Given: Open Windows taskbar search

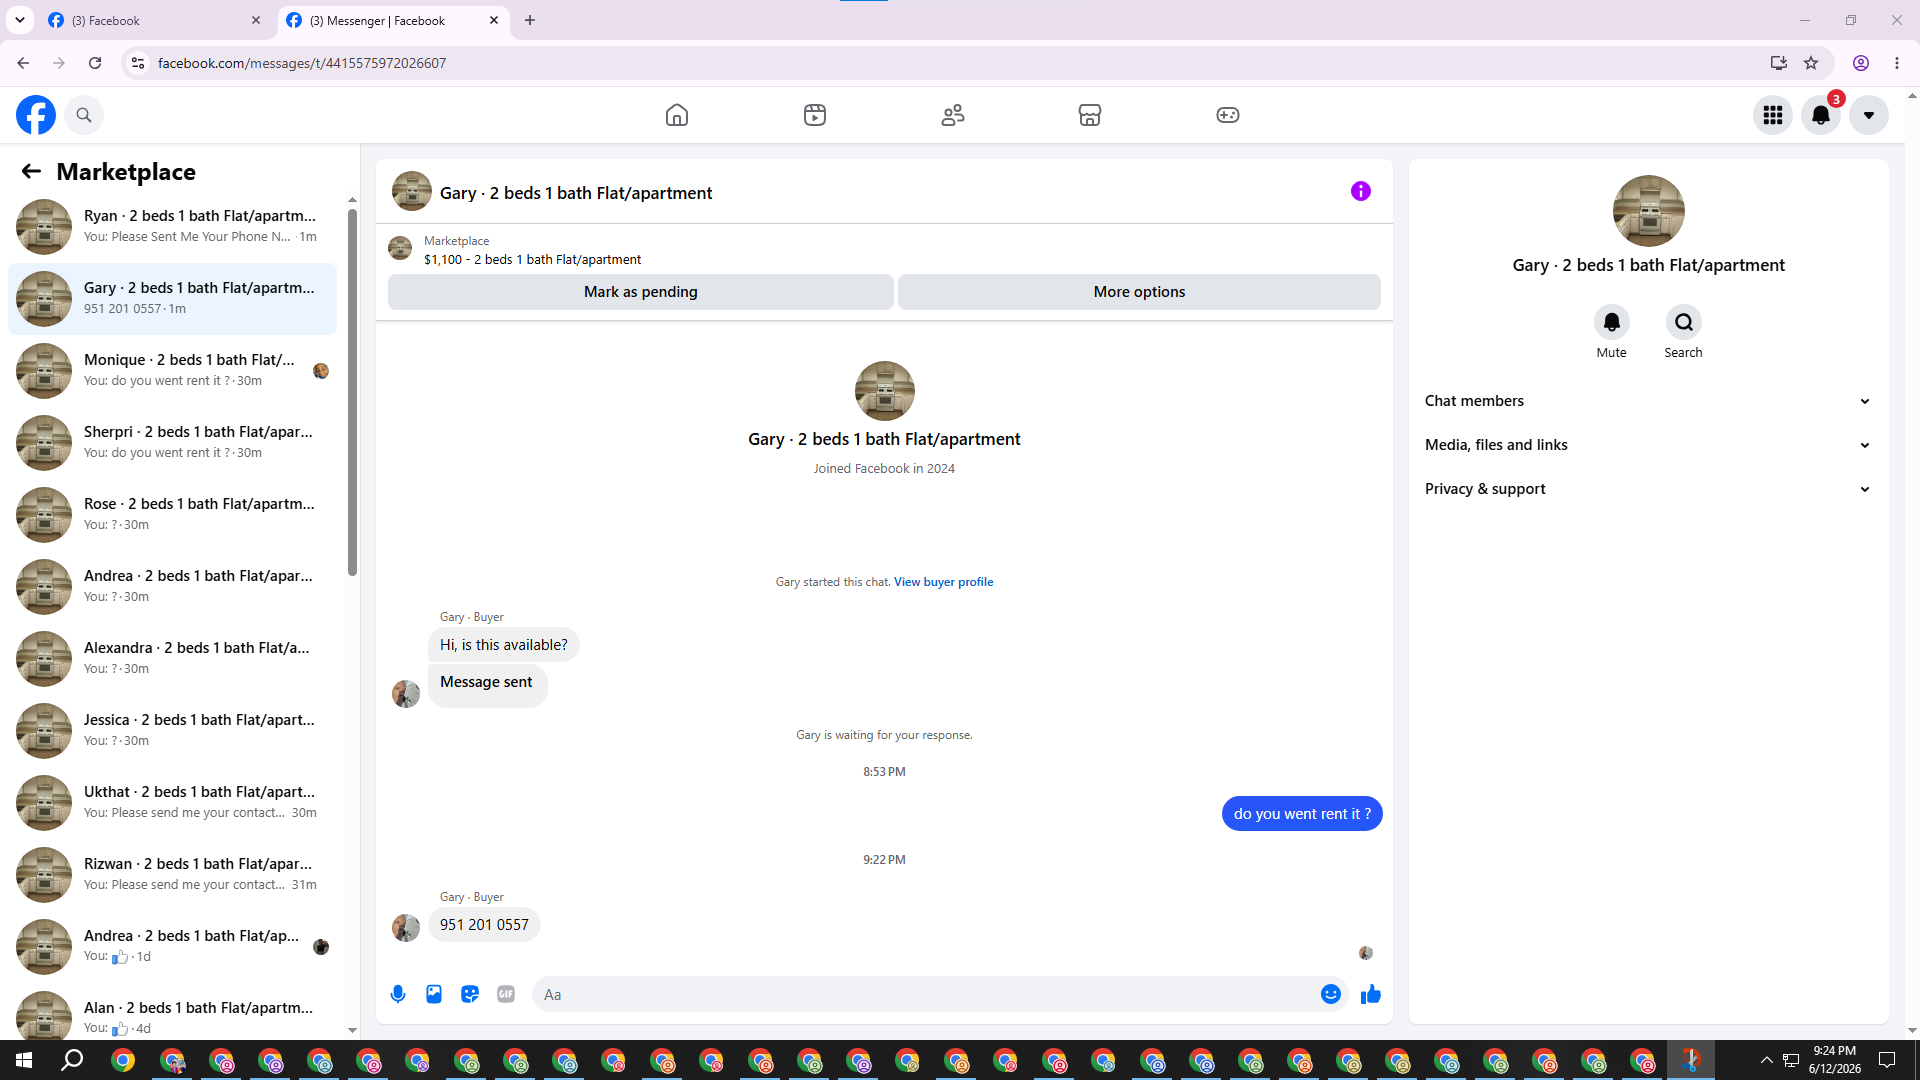Looking at the screenshot, I should 72,1060.
